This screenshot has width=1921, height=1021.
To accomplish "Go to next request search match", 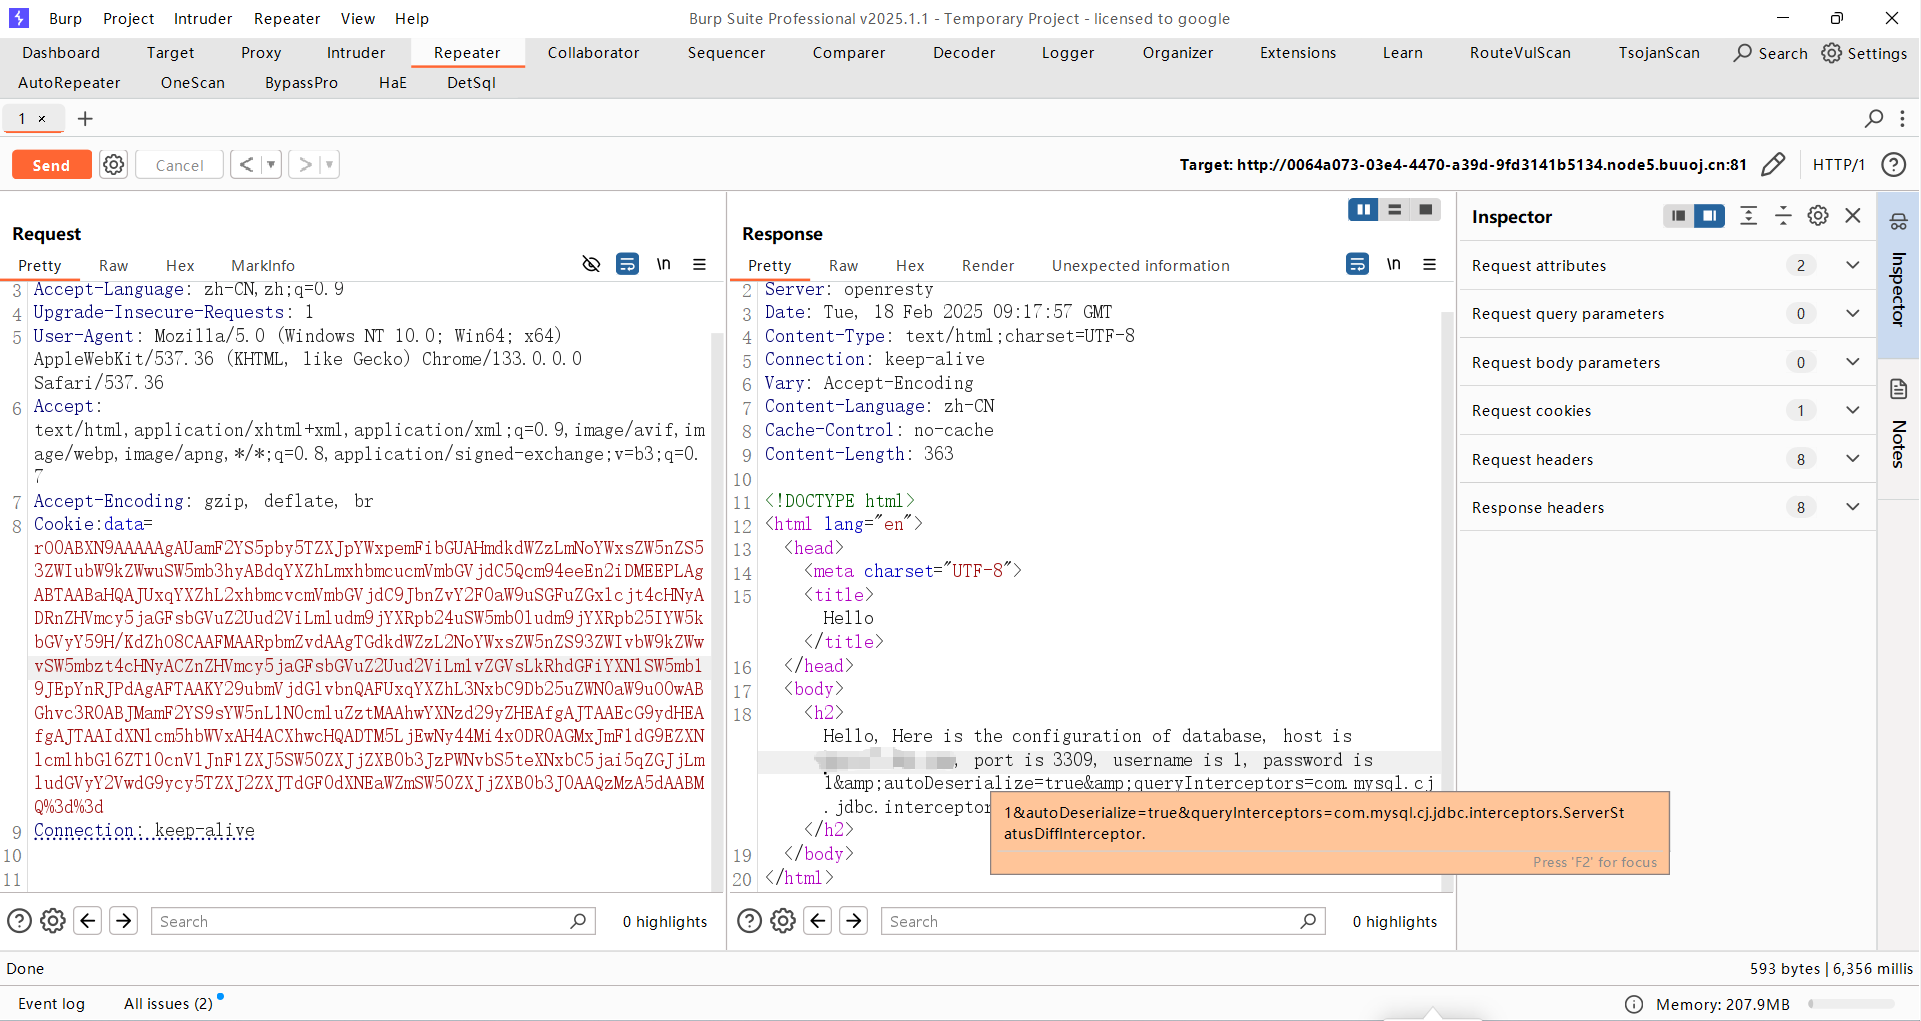I will (x=124, y=921).
